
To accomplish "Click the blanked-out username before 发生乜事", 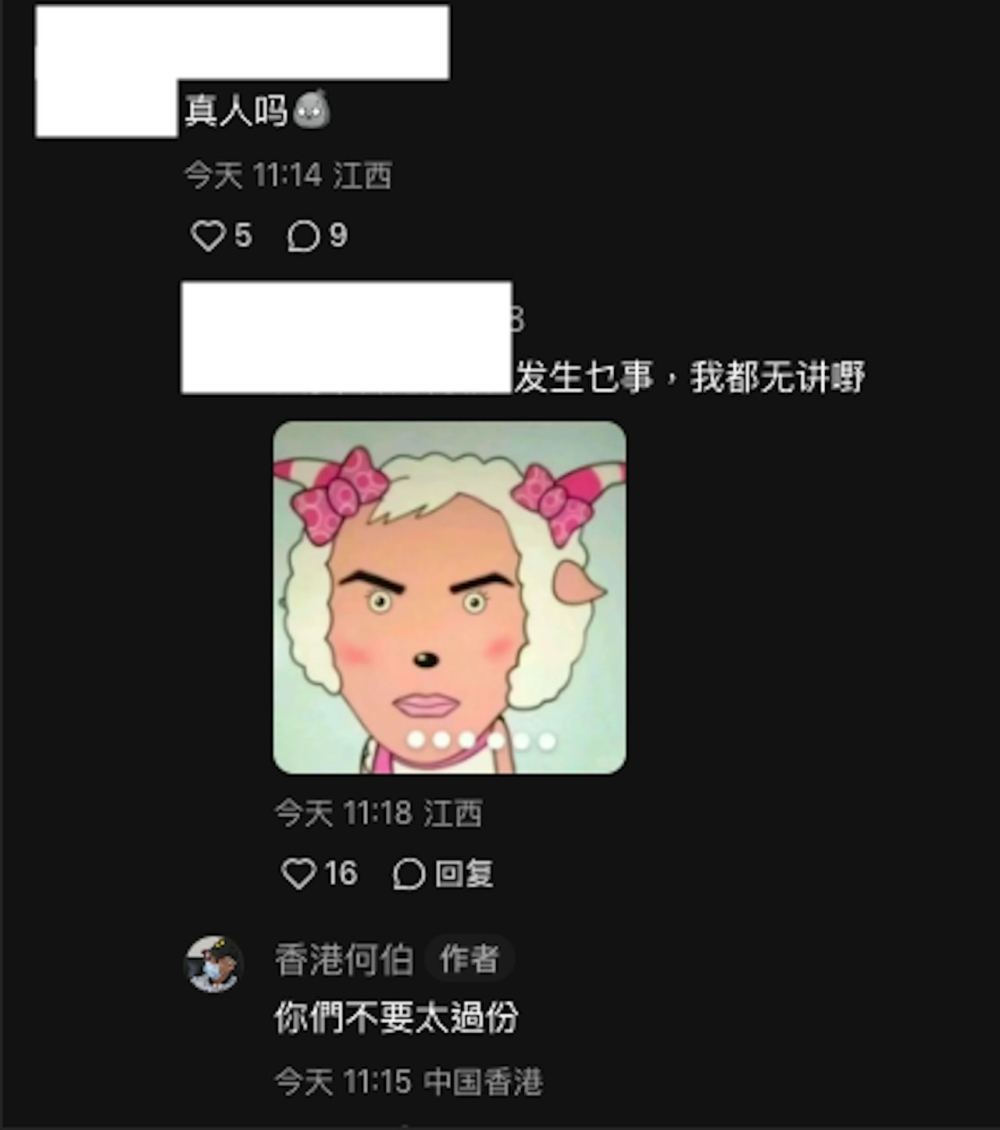I will point(347,338).
